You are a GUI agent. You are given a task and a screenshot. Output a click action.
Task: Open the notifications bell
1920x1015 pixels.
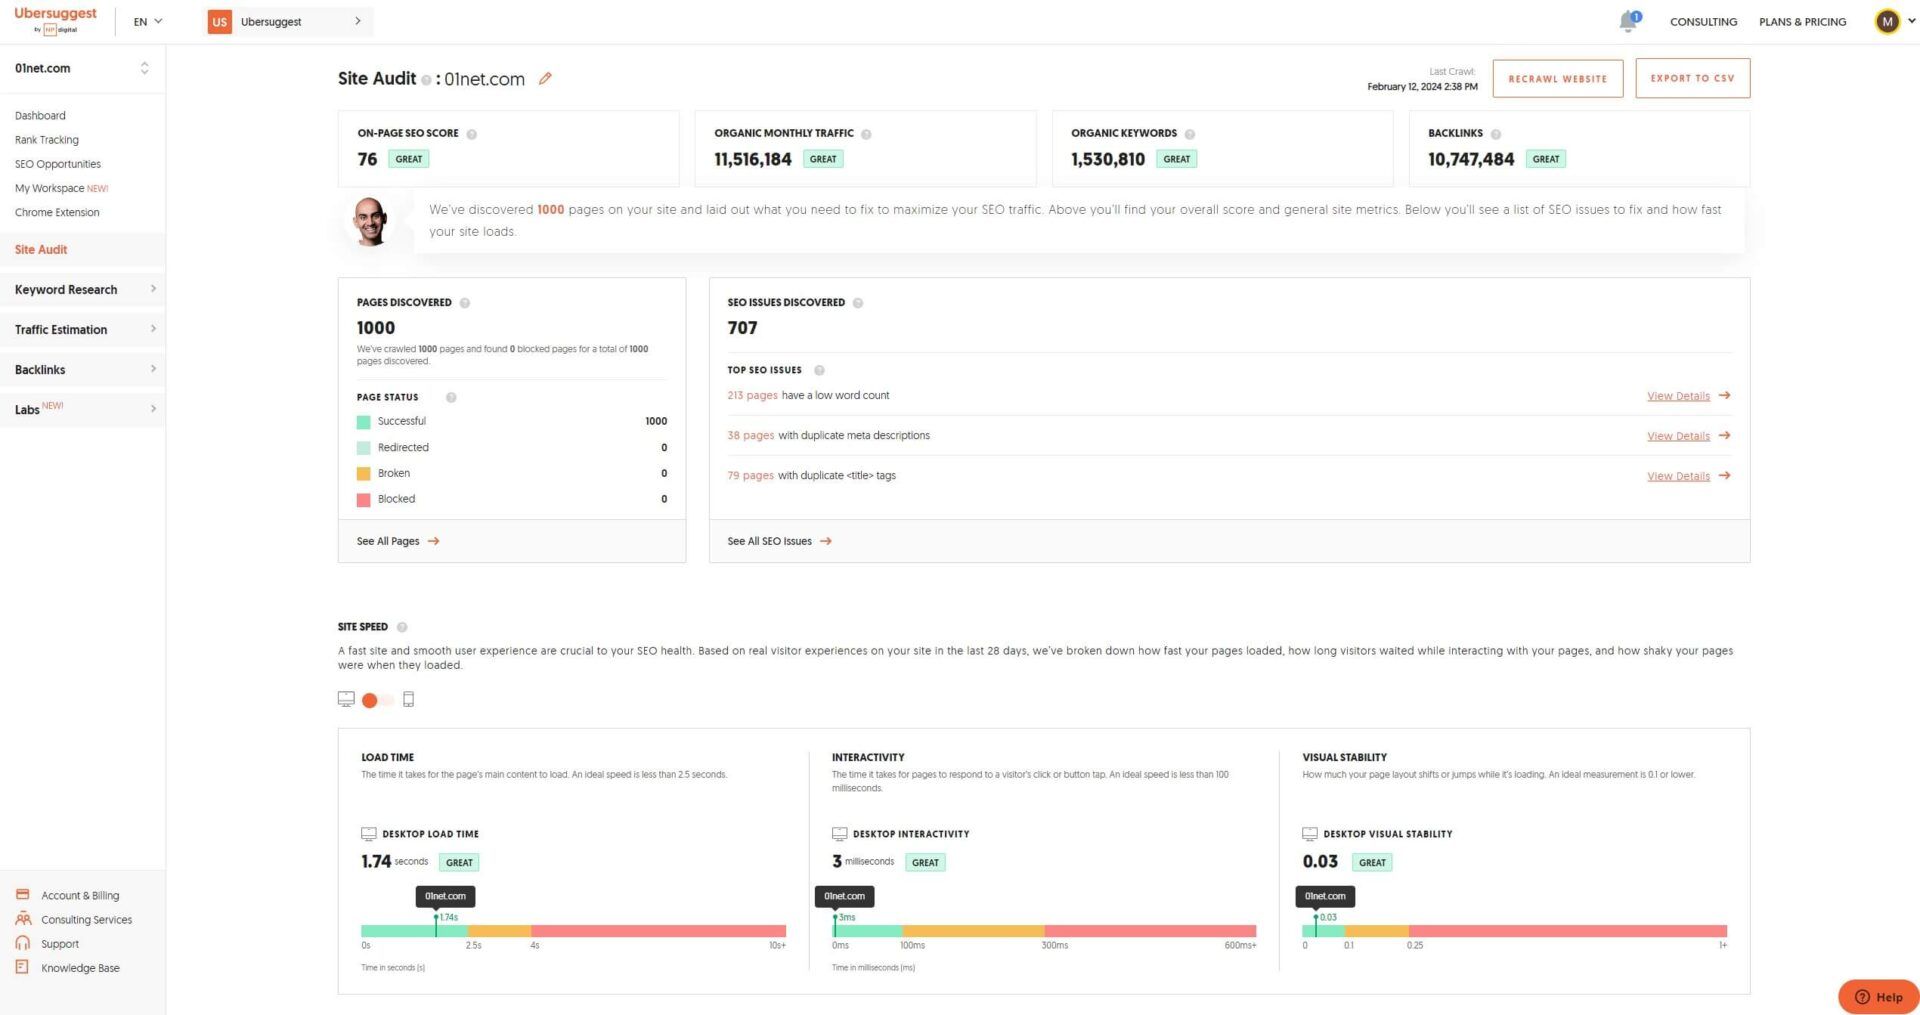1629,21
